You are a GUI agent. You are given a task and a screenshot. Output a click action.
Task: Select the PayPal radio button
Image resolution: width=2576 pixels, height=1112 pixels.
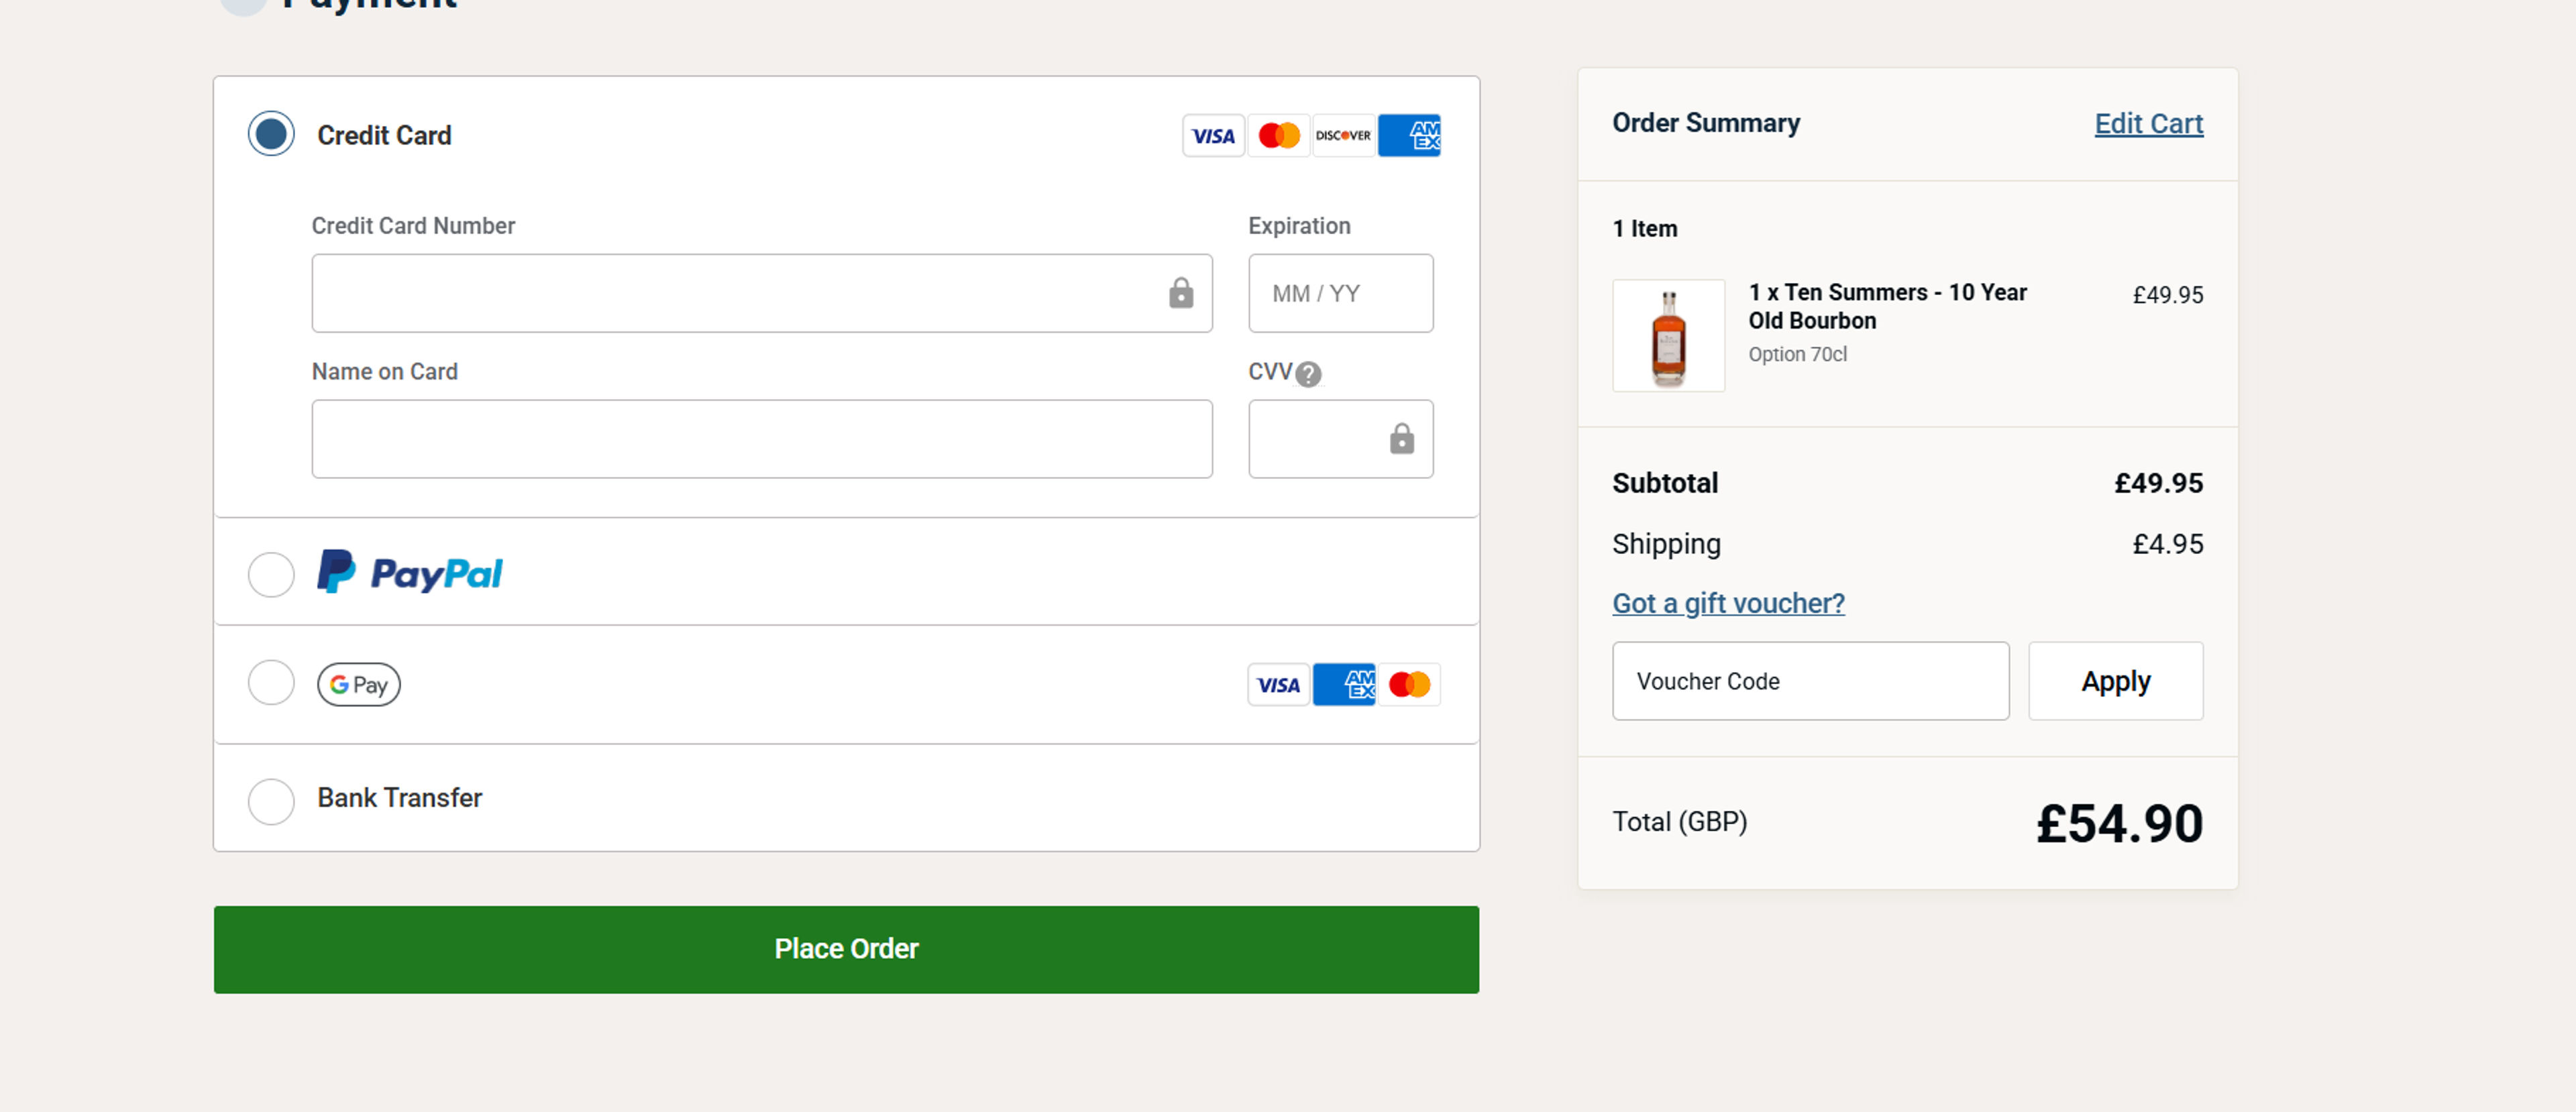pos(271,574)
